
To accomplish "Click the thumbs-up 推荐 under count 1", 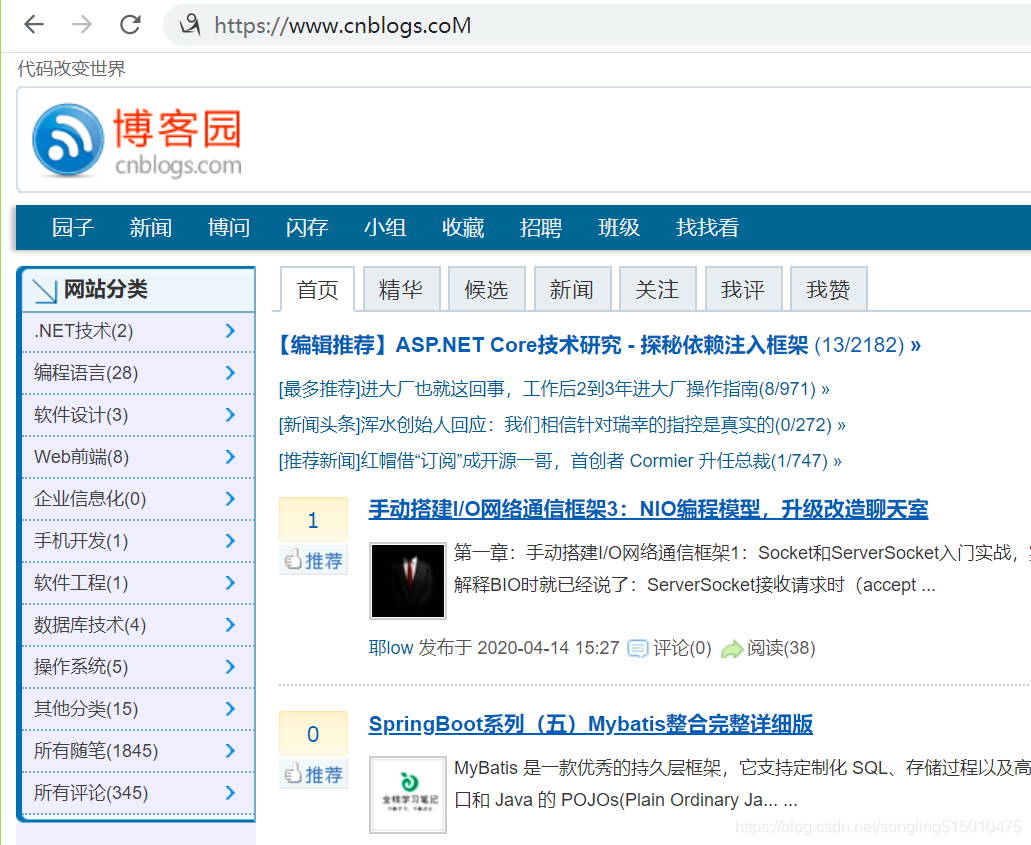I will (314, 560).
